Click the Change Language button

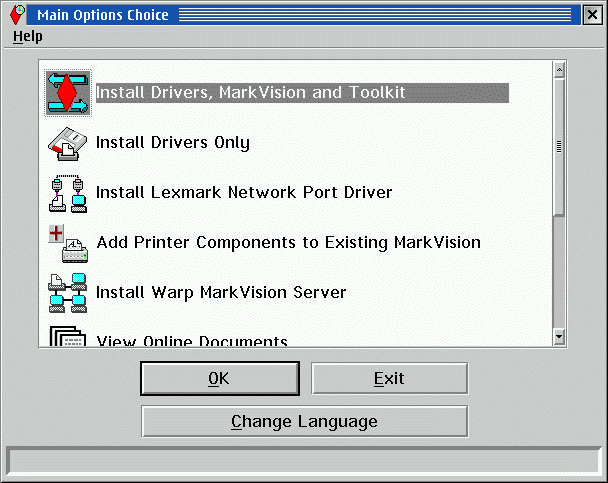(304, 421)
